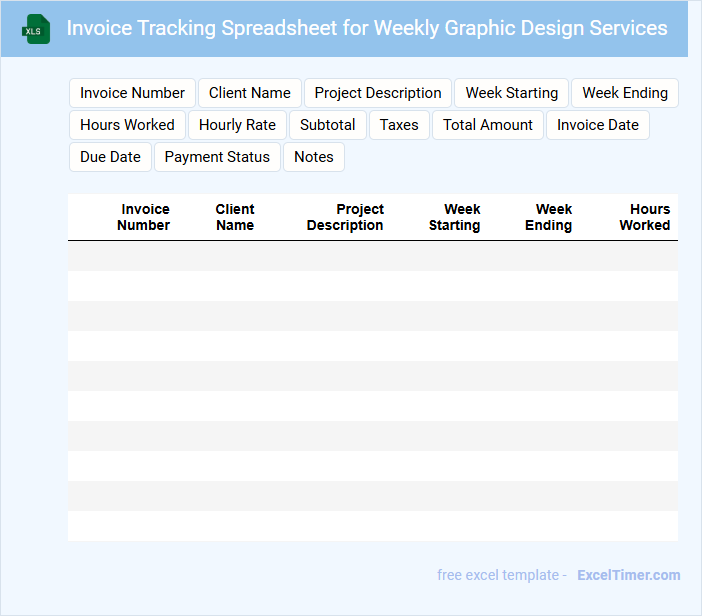Click the Payment Status tag

pos(217,157)
